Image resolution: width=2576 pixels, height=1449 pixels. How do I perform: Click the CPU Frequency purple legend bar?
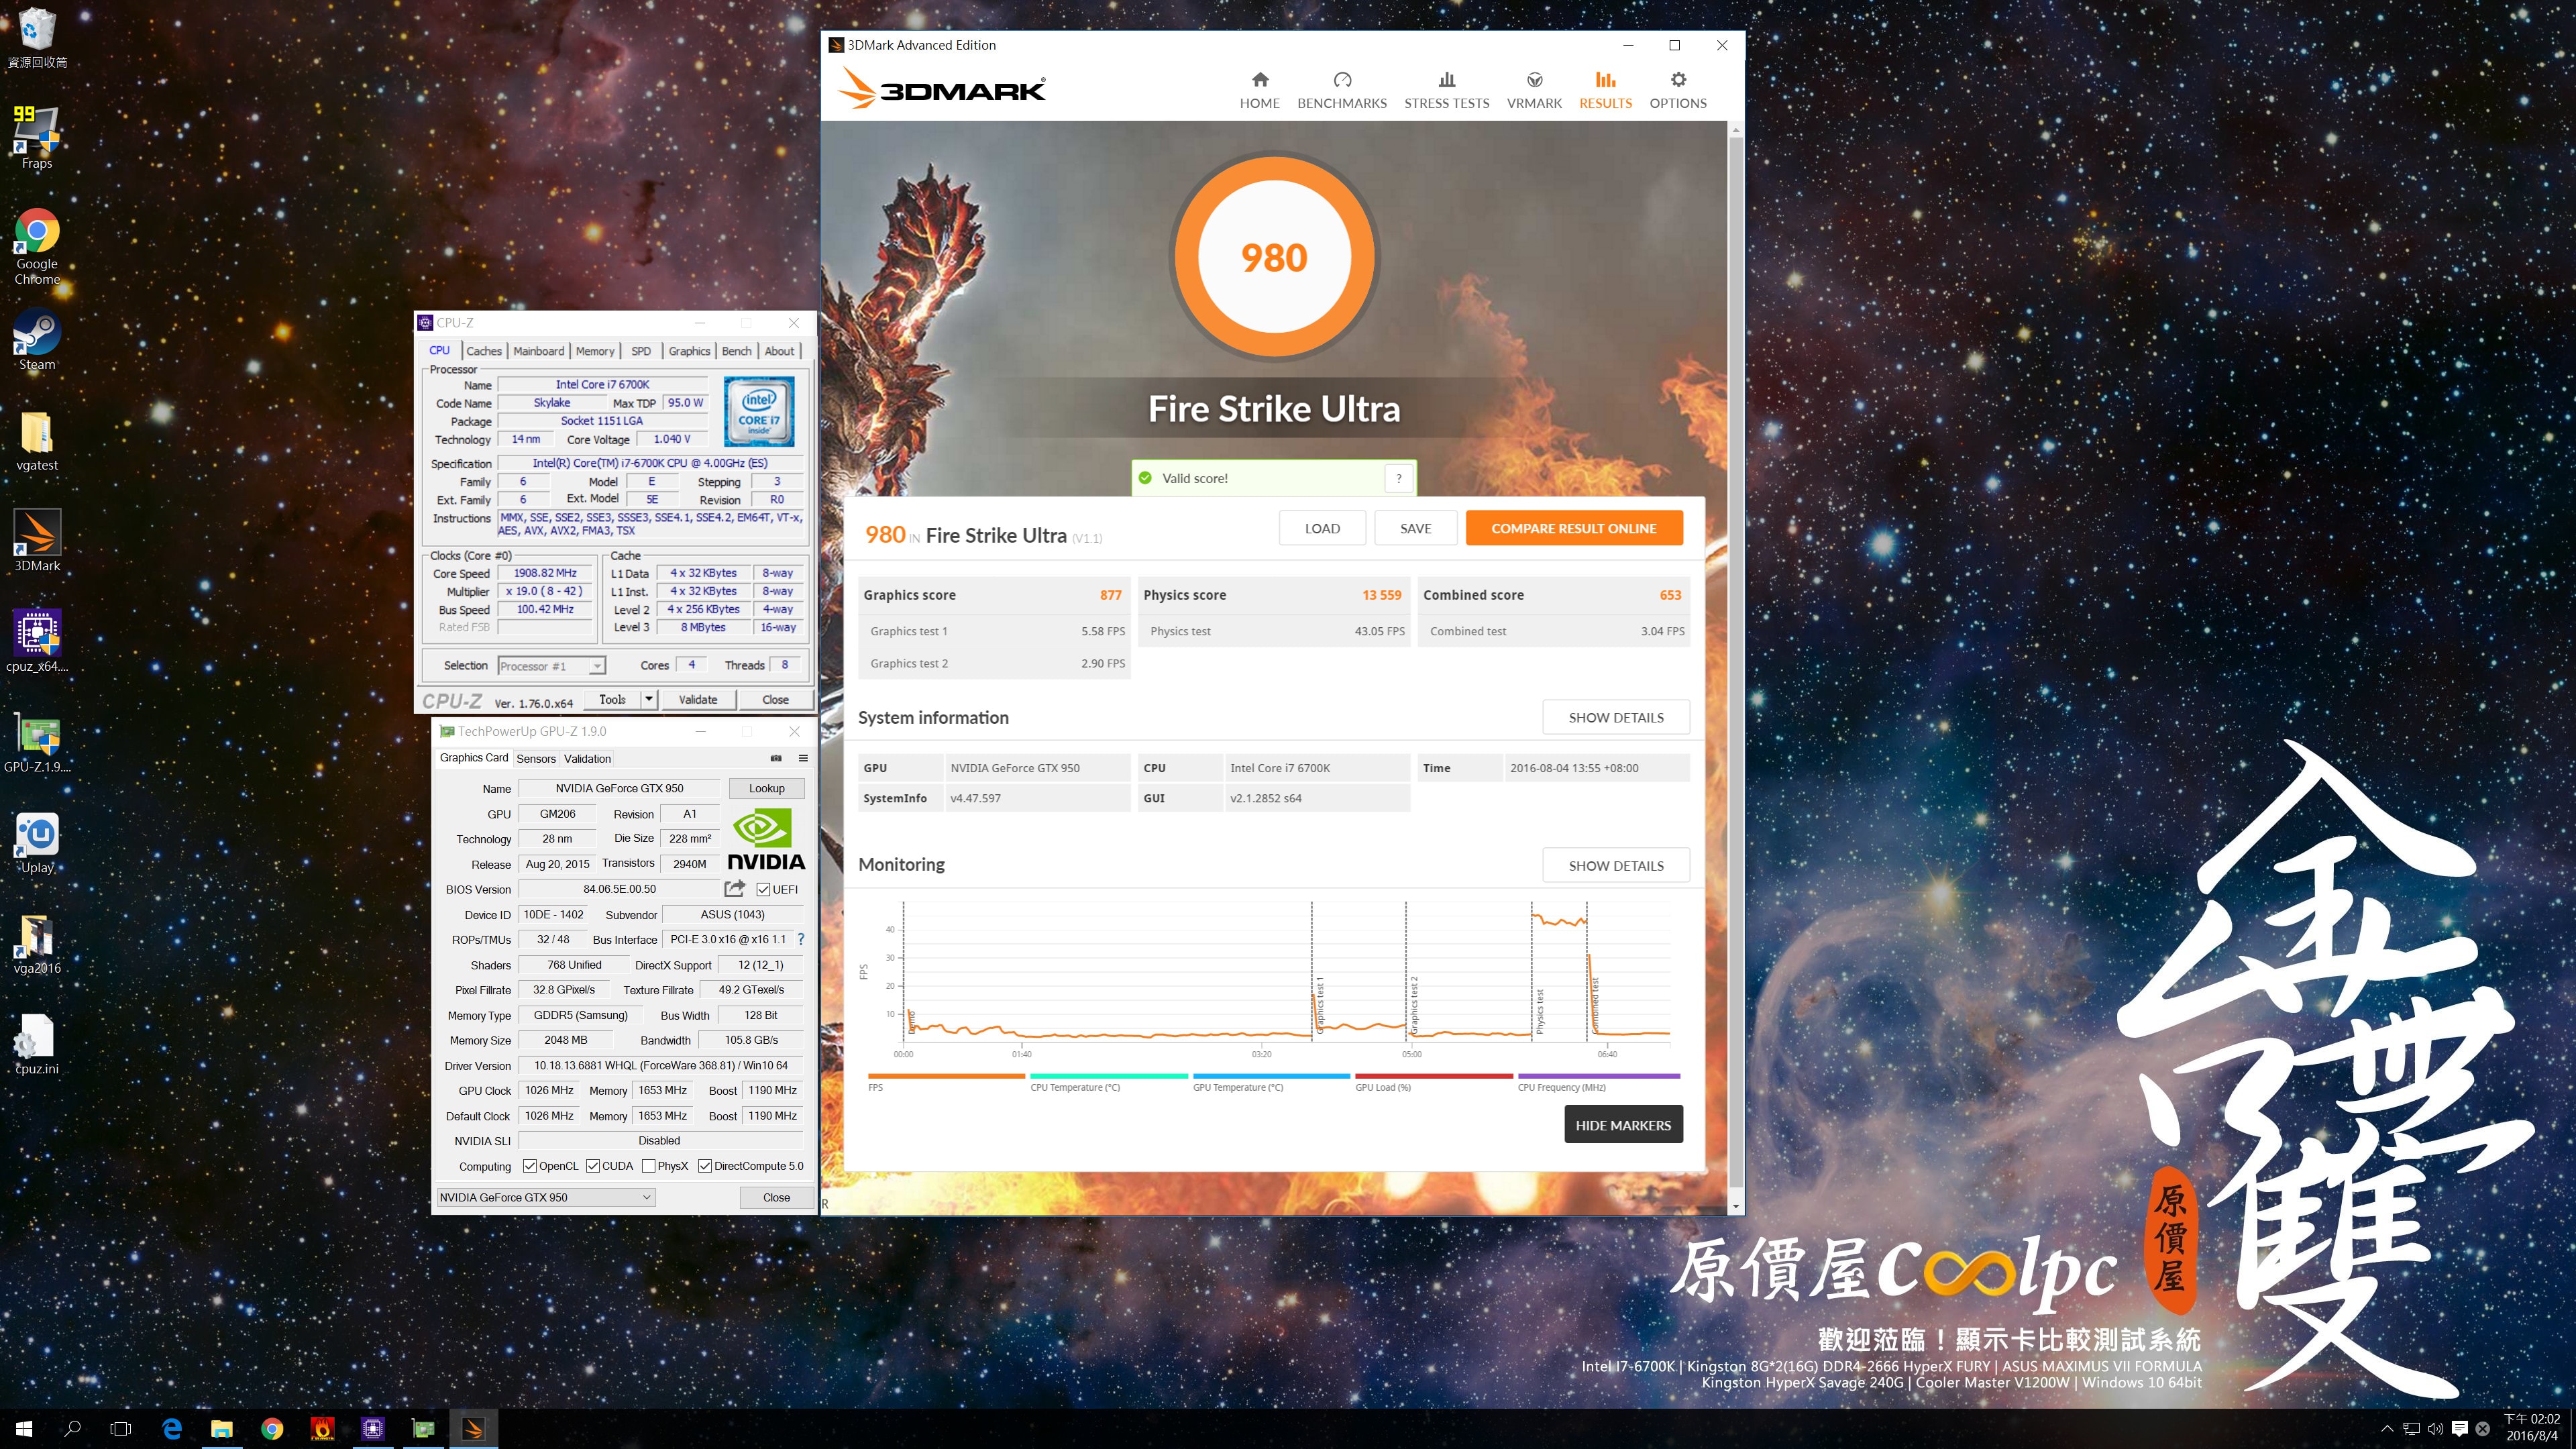1598,1076
